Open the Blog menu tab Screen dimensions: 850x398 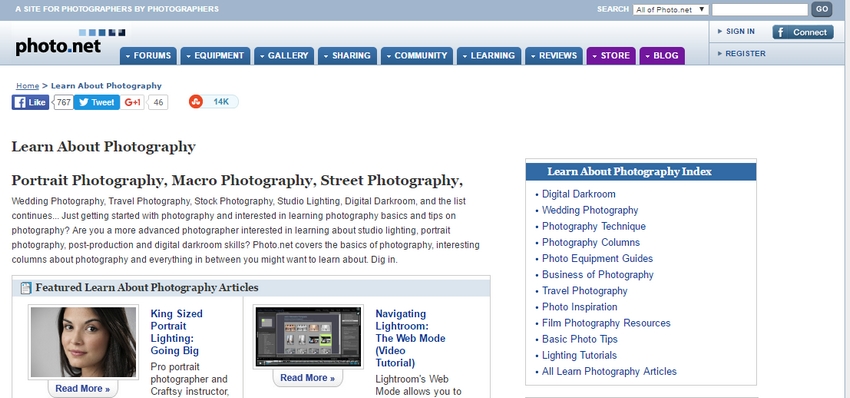(662, 55)
